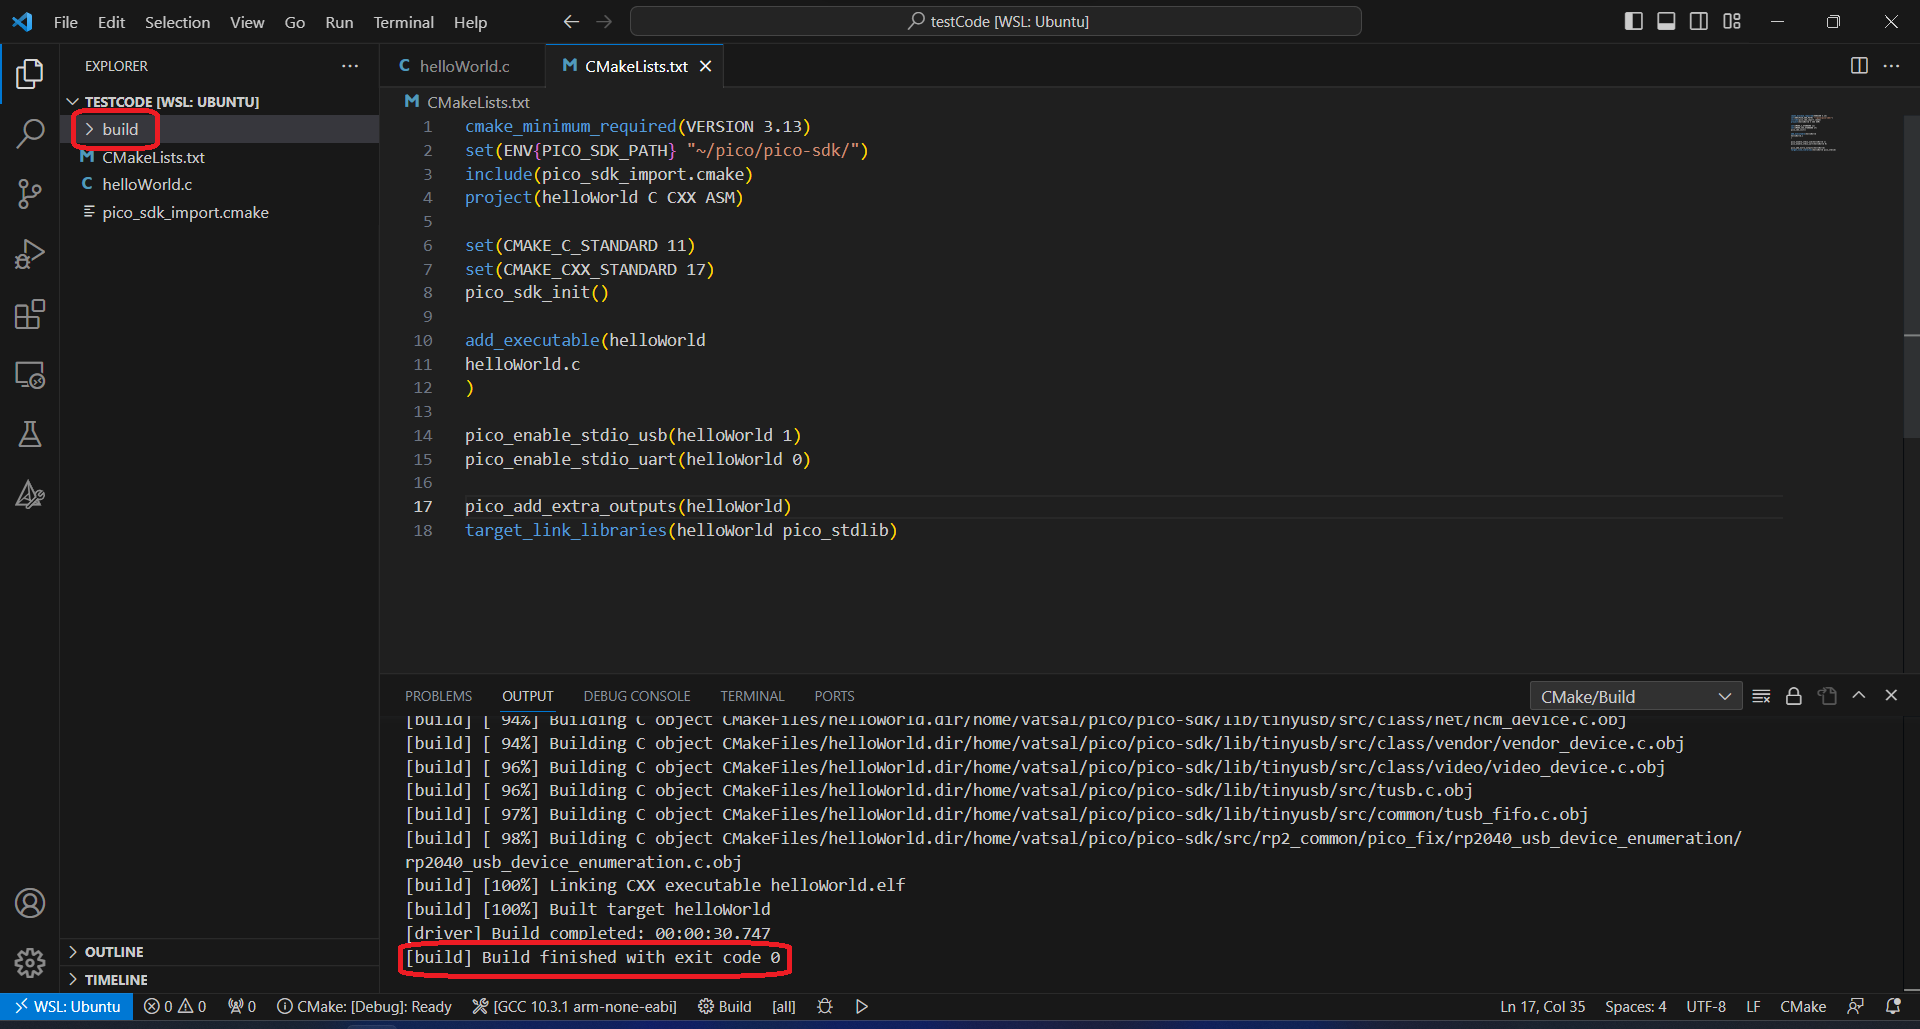Expand the Outline section

pos(114,952)
